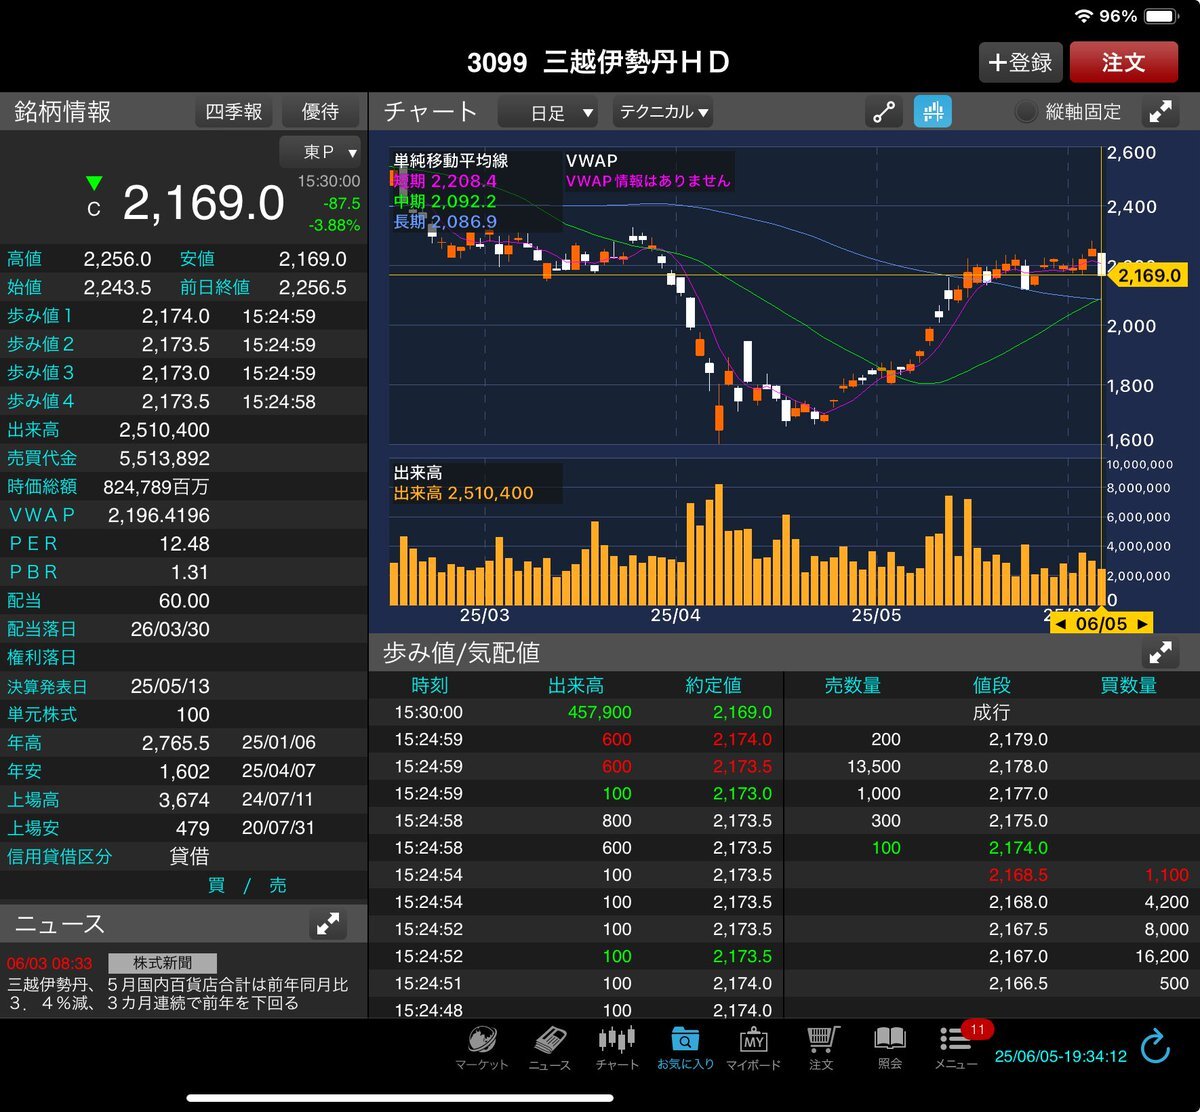
Task: Toggle the candlestick chart mode icon
Action: coord(932,112)
